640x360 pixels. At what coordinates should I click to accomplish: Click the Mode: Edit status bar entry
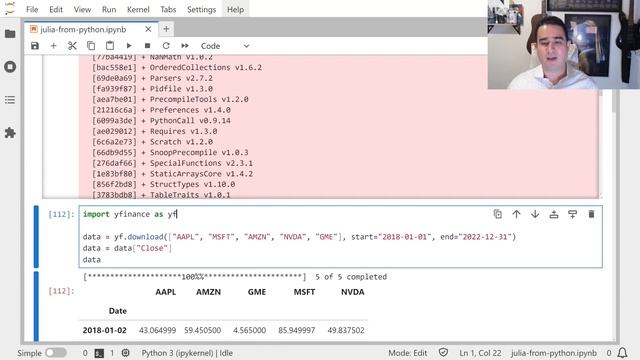407,353
